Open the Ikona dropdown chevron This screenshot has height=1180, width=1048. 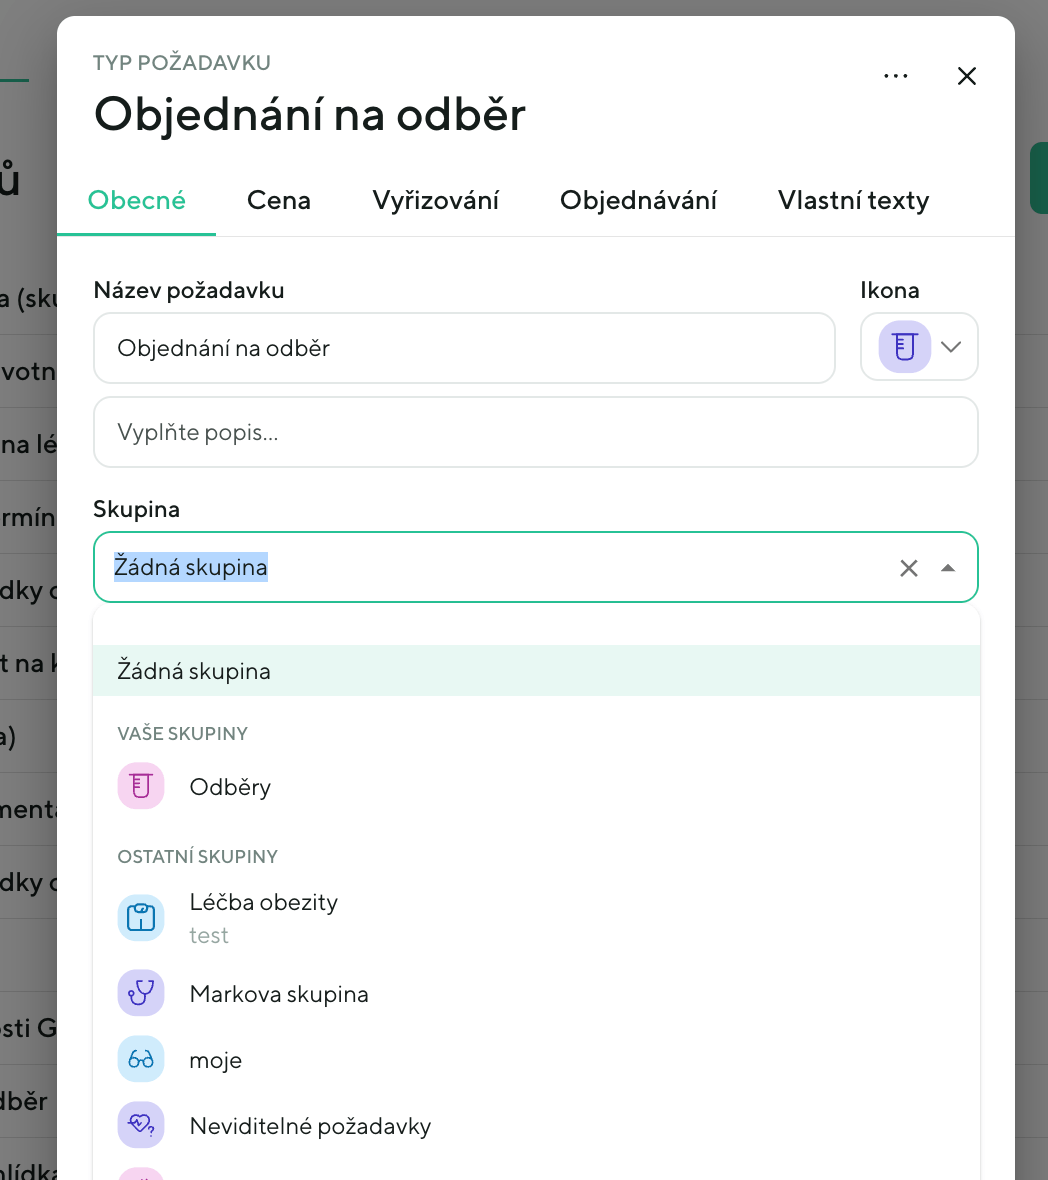point(950,346)
